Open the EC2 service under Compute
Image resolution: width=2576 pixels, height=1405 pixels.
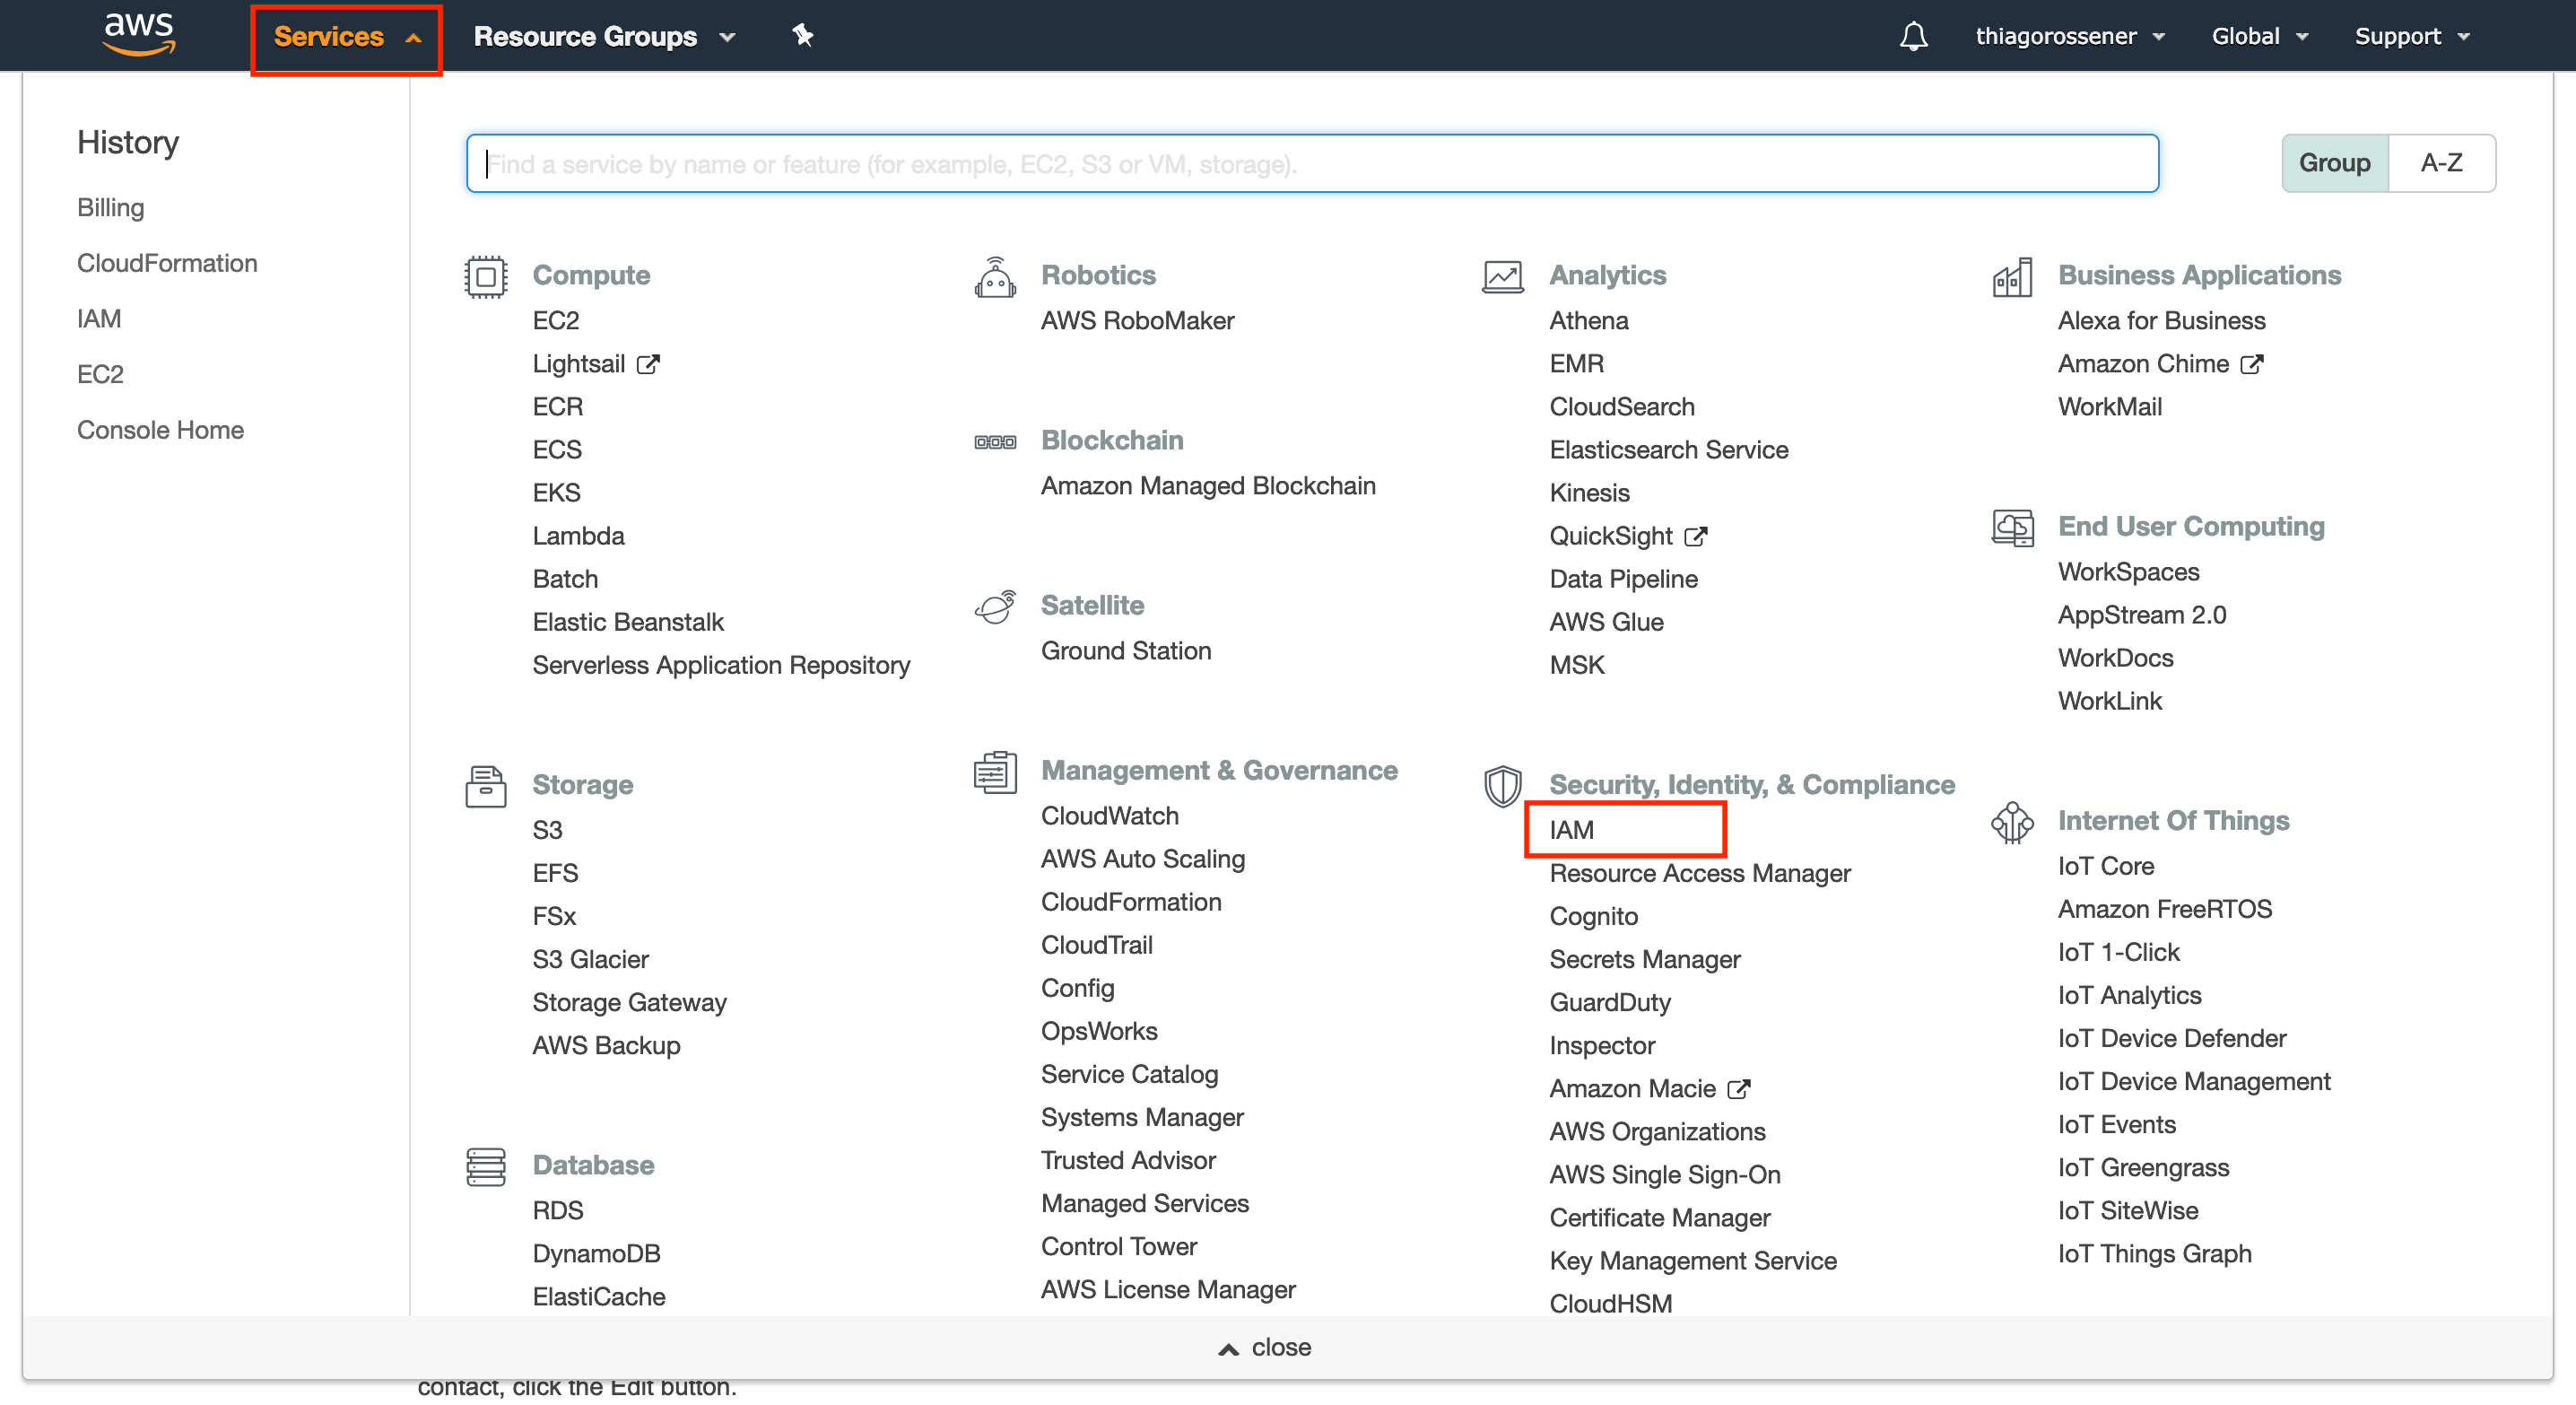(x=556, y=321)
